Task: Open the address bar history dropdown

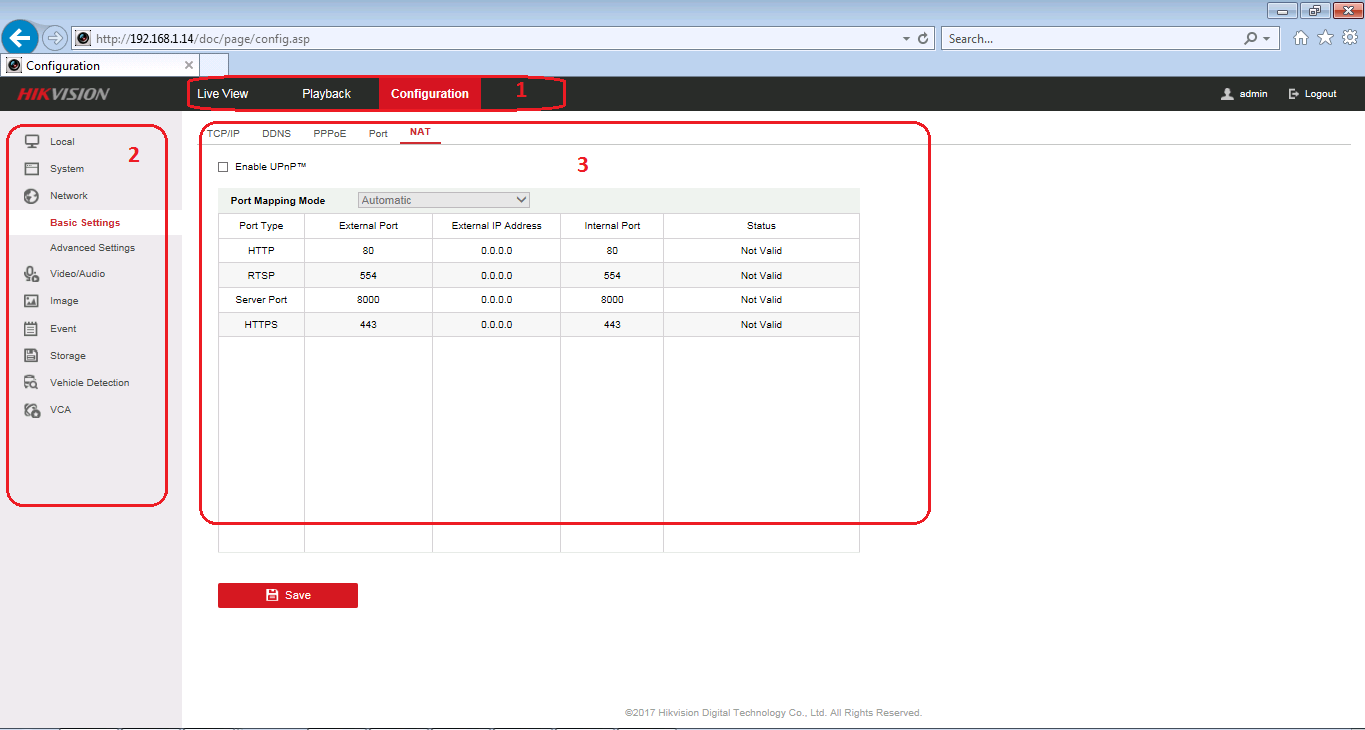Action: [906, 39]
